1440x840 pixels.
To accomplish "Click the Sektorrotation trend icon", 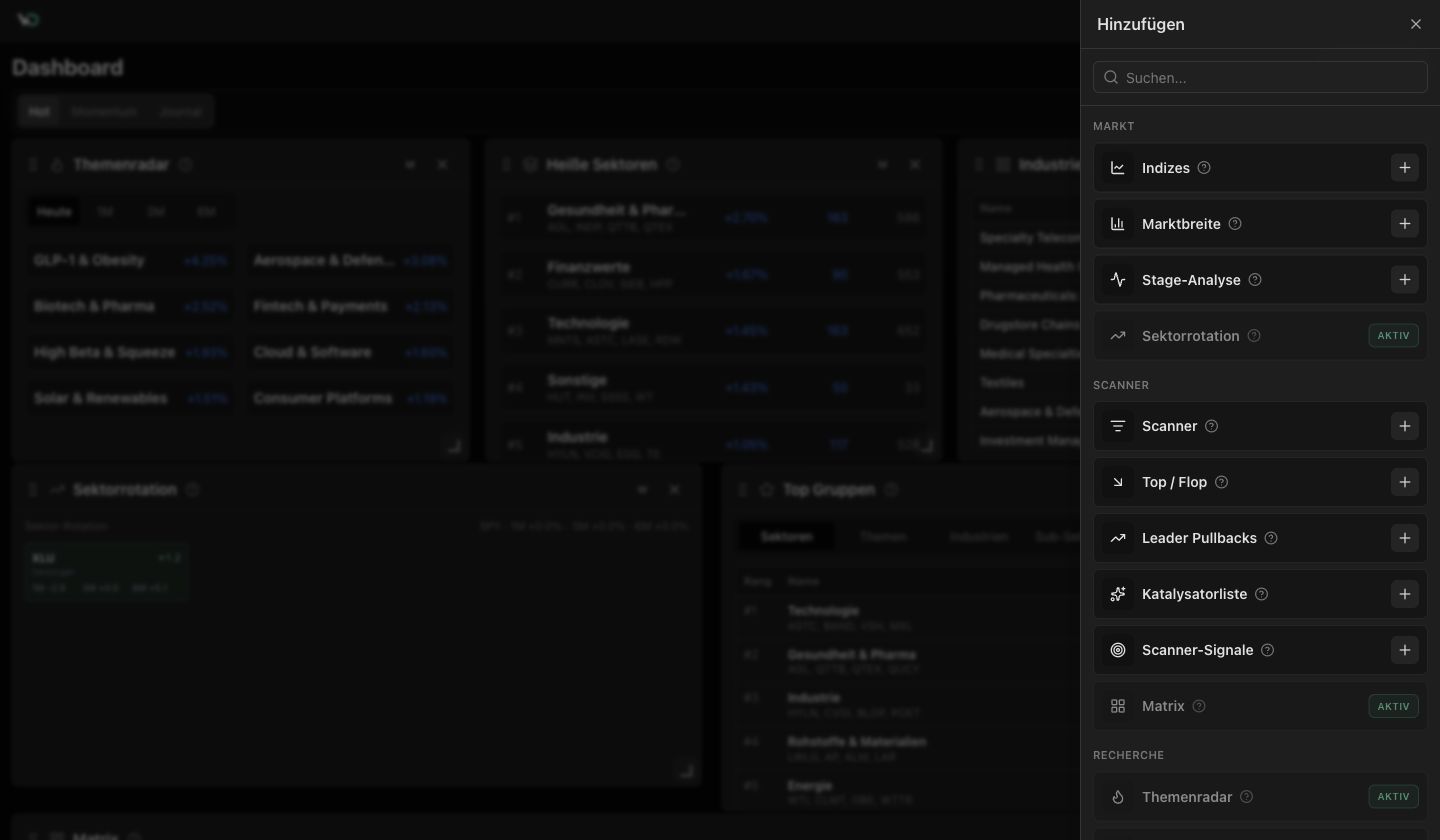I will 1118,336.
